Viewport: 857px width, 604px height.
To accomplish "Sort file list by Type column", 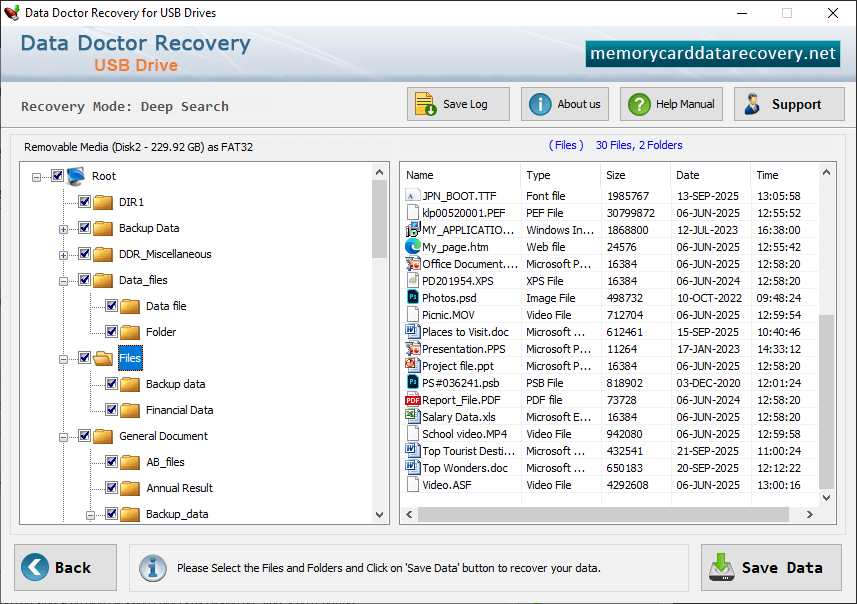I will [x=561, y=175].
